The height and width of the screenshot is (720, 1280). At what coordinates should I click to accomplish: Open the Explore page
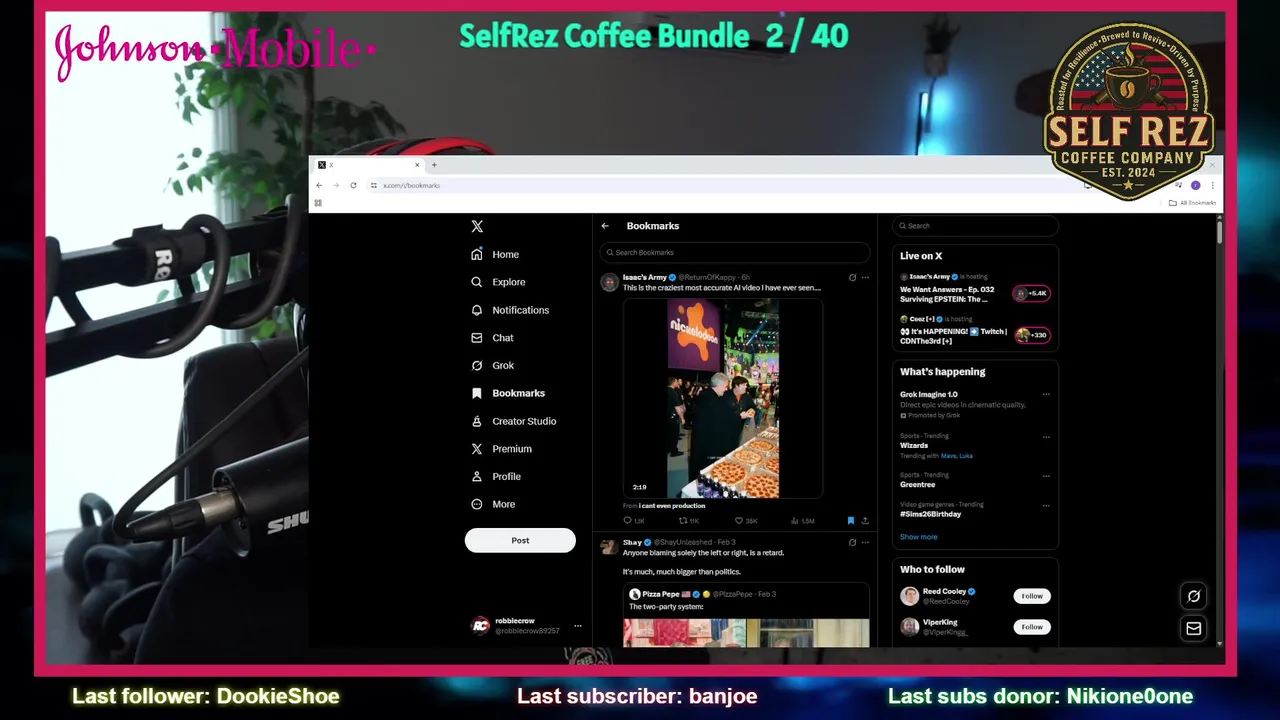[498, 282]
